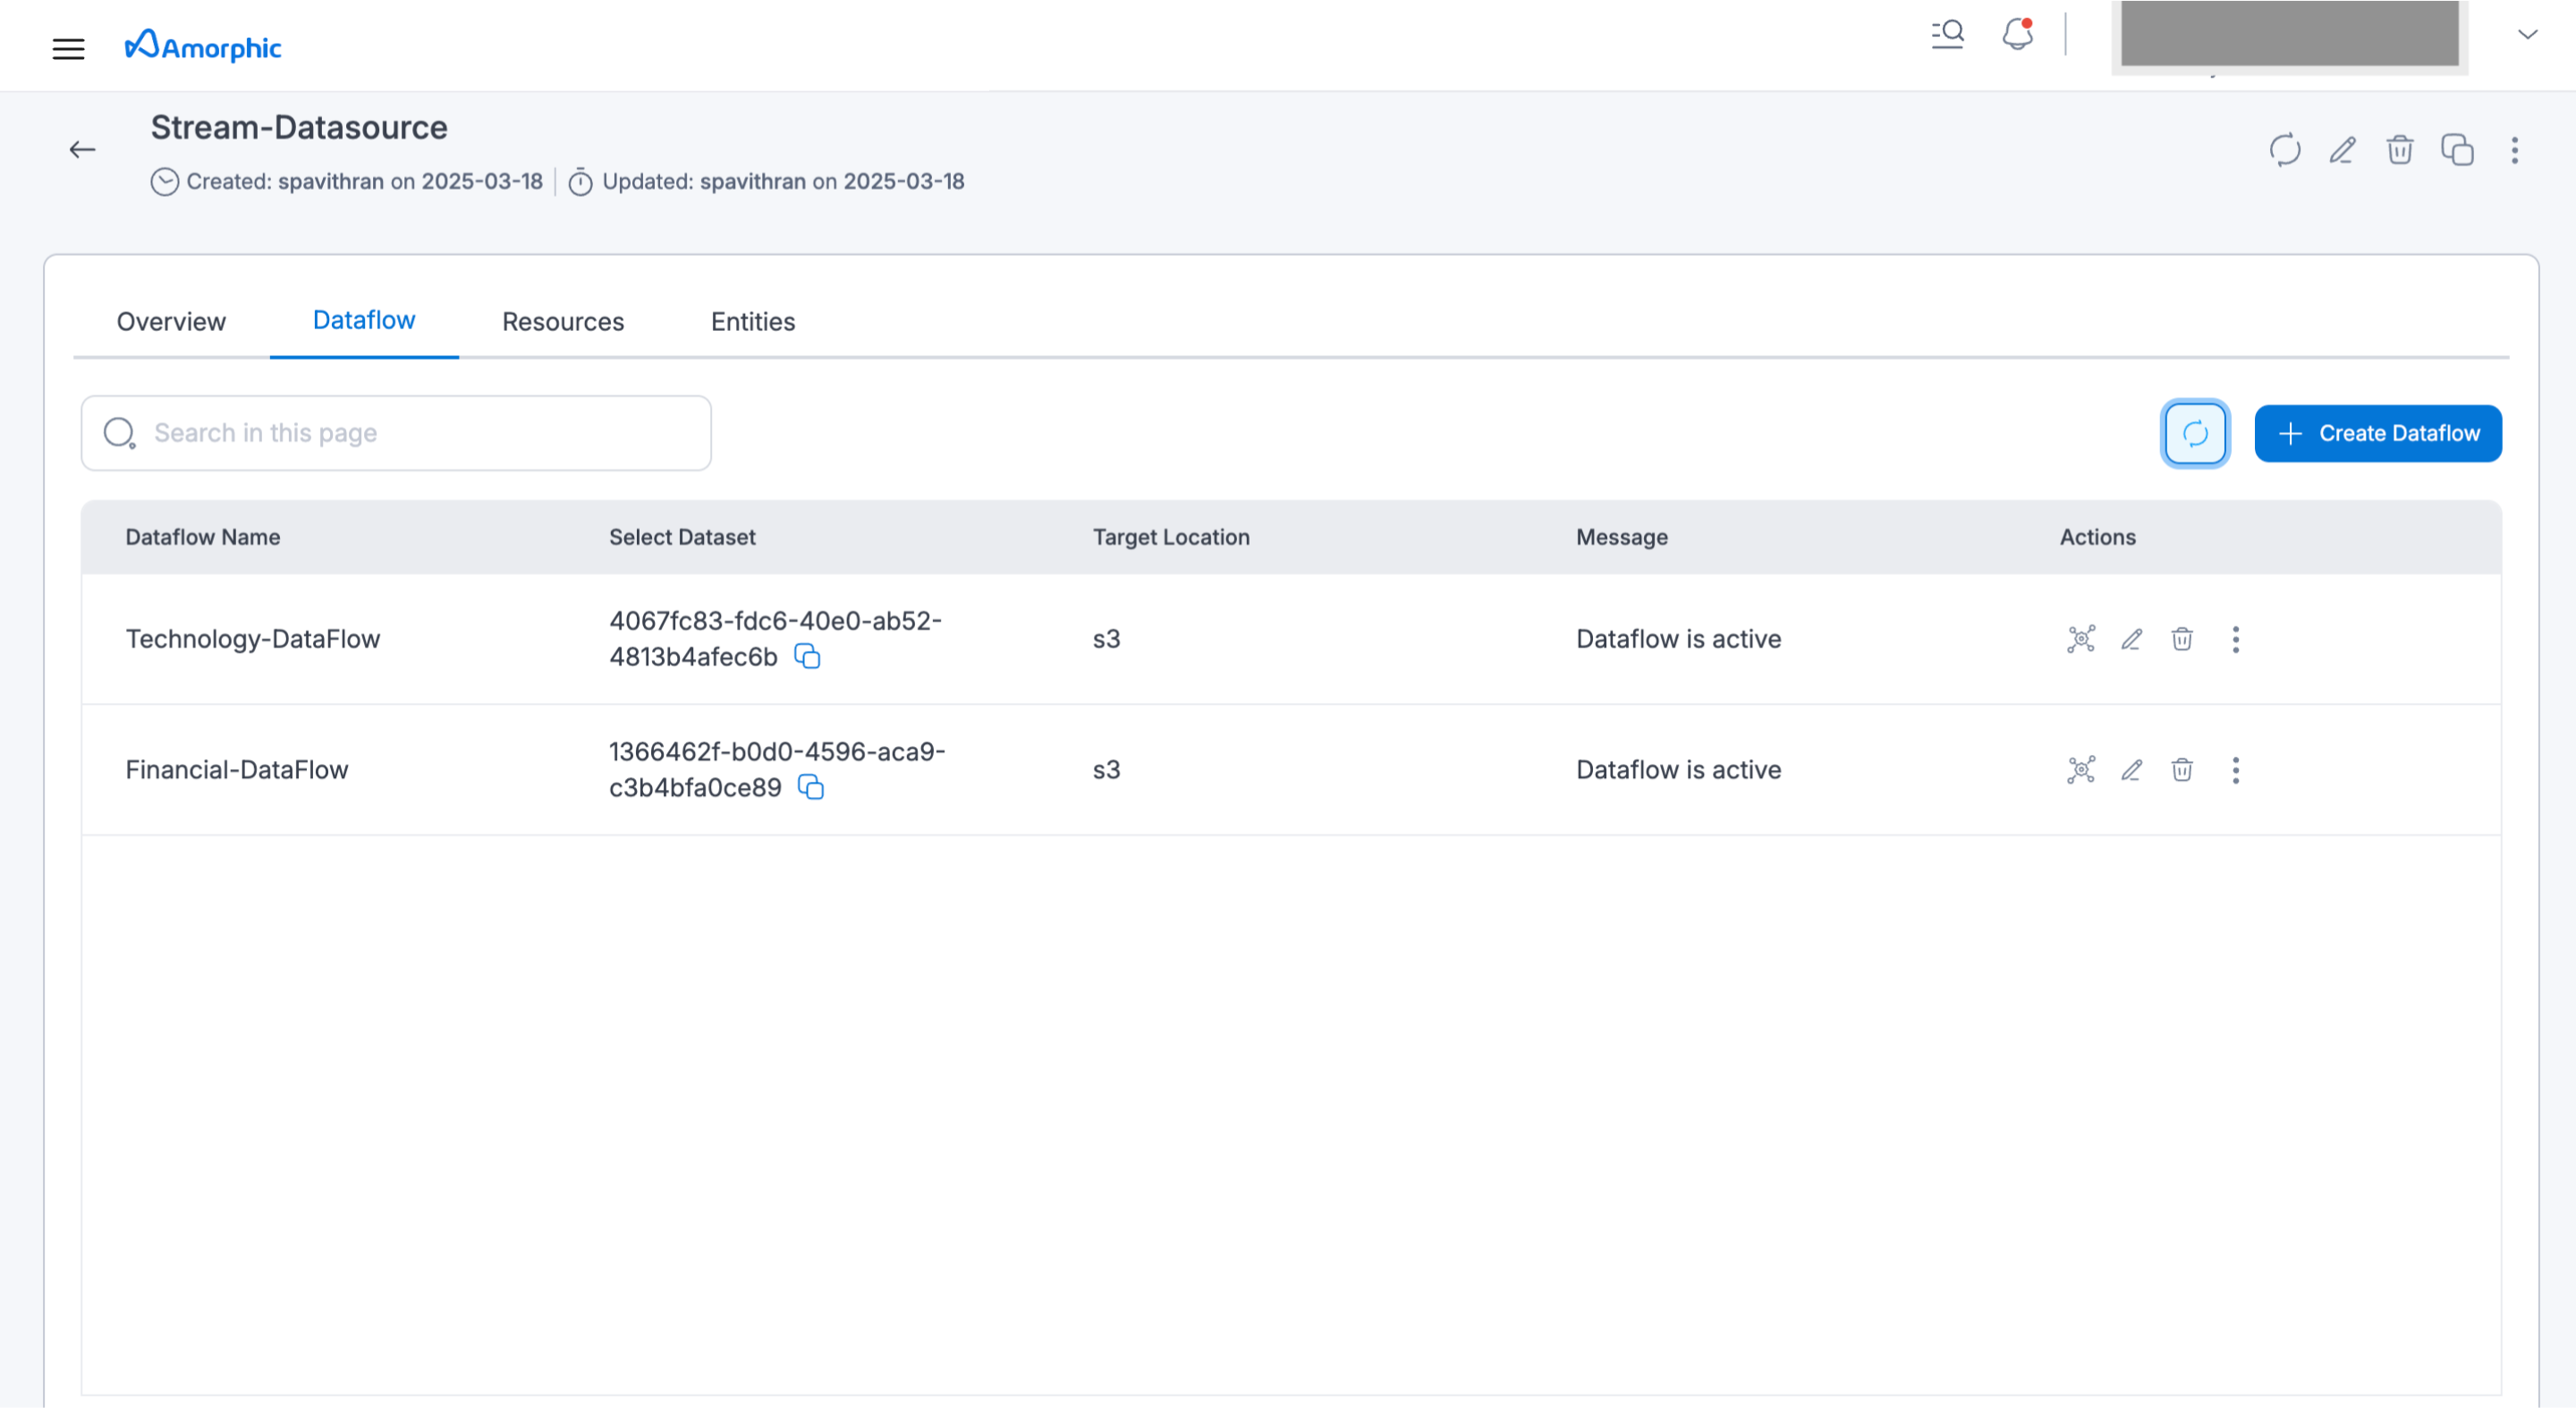Viewport: 2576px width, 1408px height.
Task: Click Technology-DataFlow's network-node action icon
Action: click(2080, 639)
